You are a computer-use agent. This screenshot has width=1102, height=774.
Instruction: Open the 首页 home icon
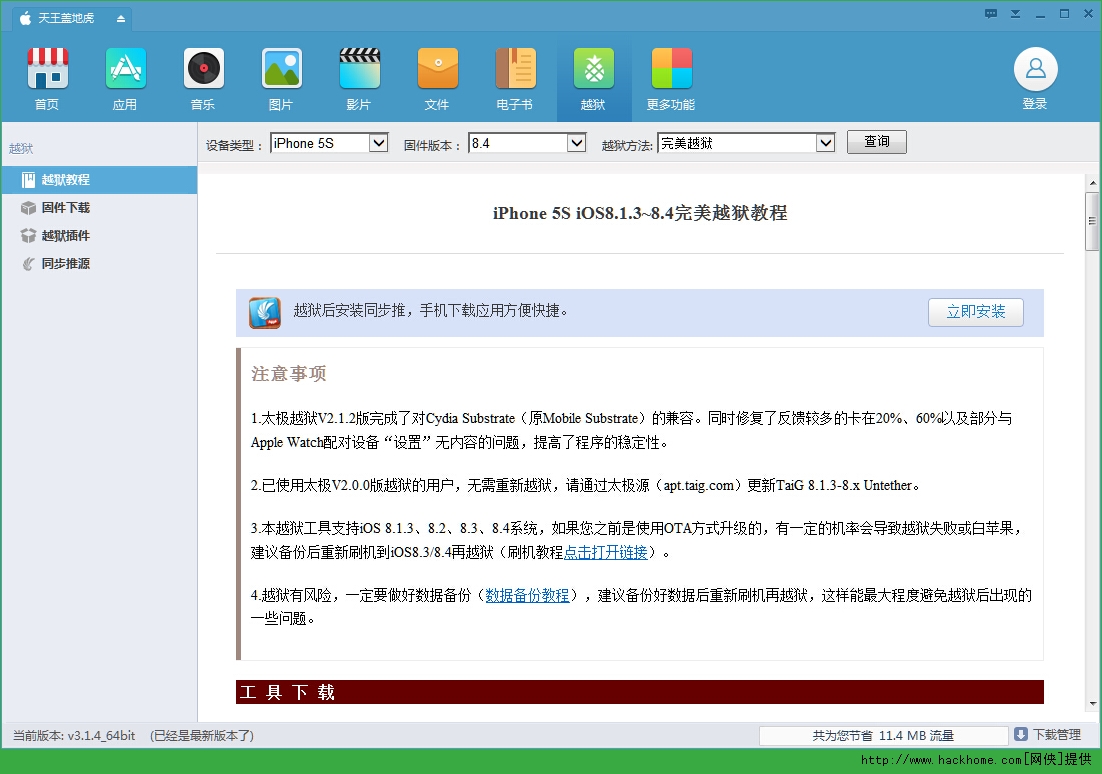pyautogui.click(x=47, y=69)
